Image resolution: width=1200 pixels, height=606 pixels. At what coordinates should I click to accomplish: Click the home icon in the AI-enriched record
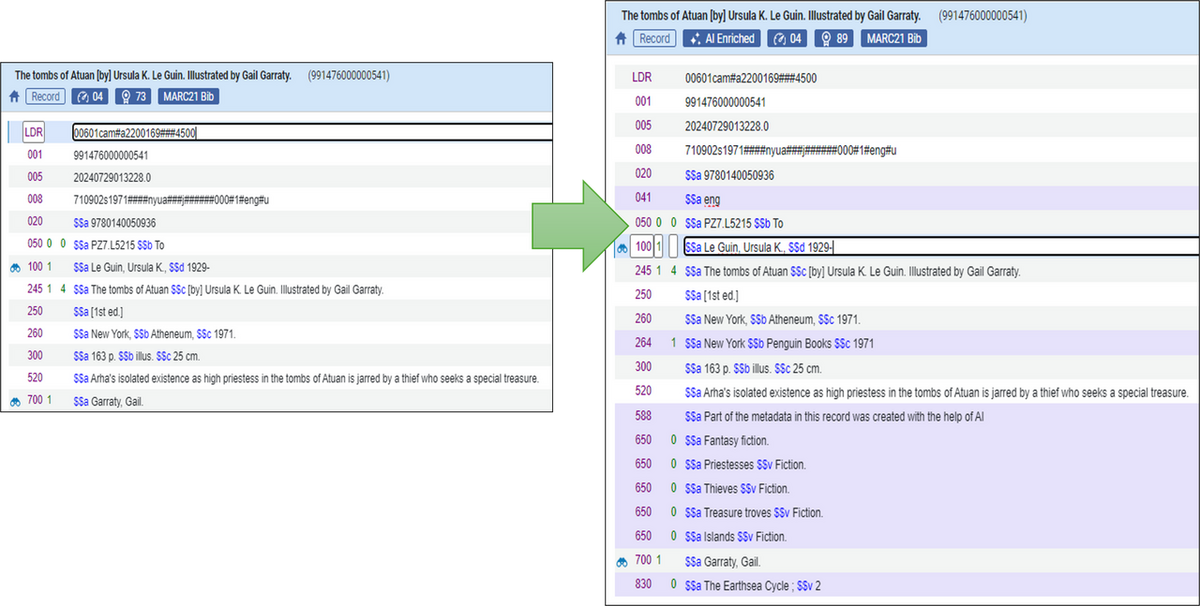621,39
